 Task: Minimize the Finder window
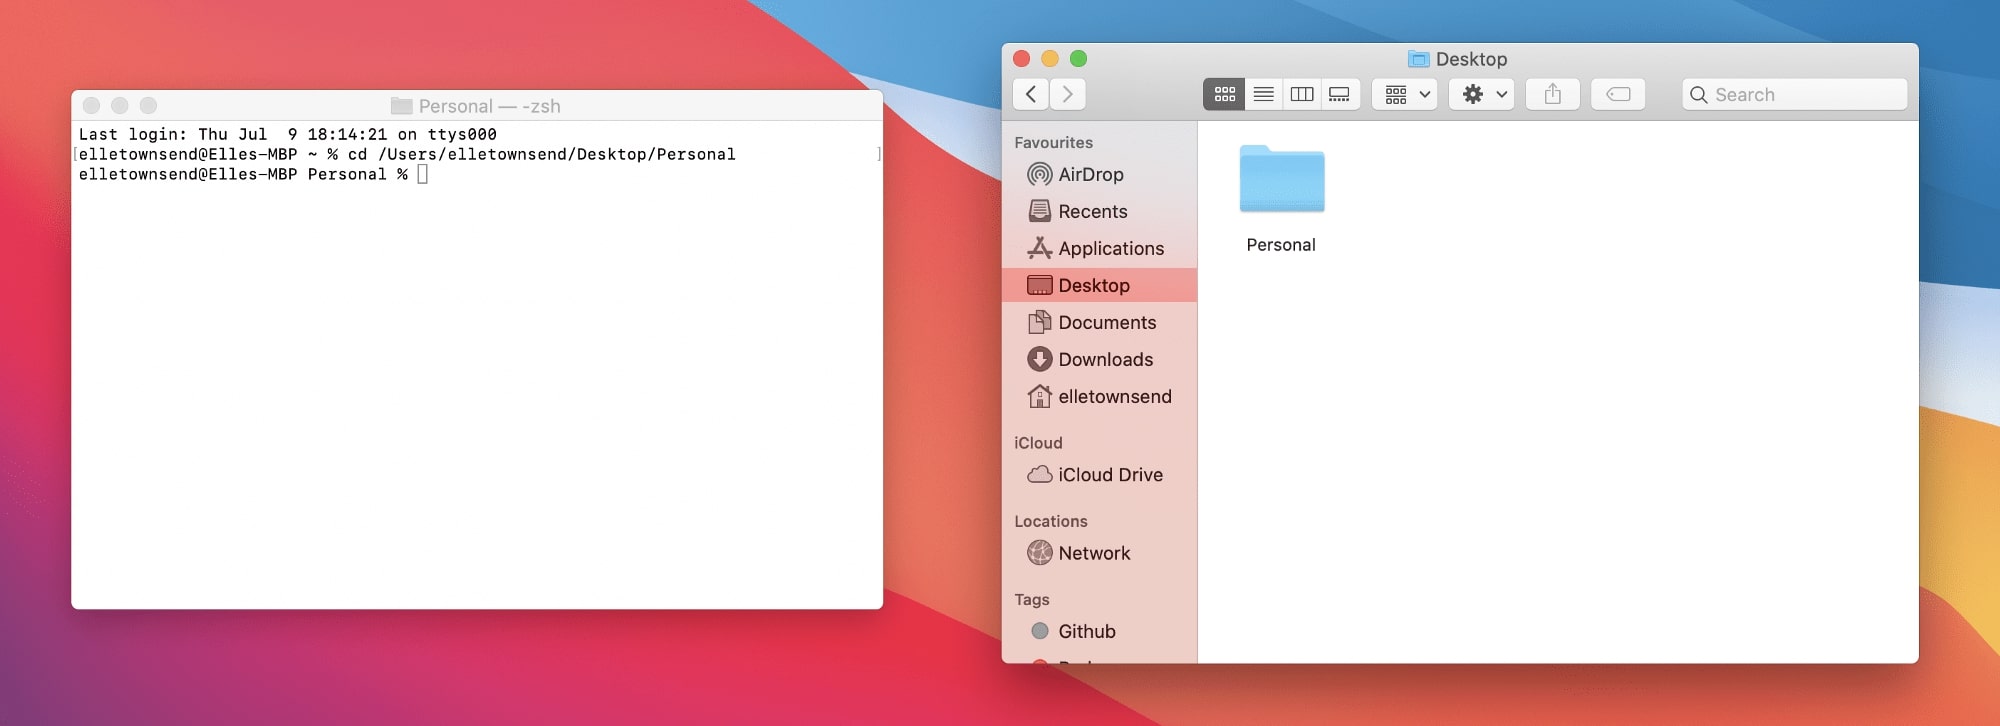point(1050,59)
